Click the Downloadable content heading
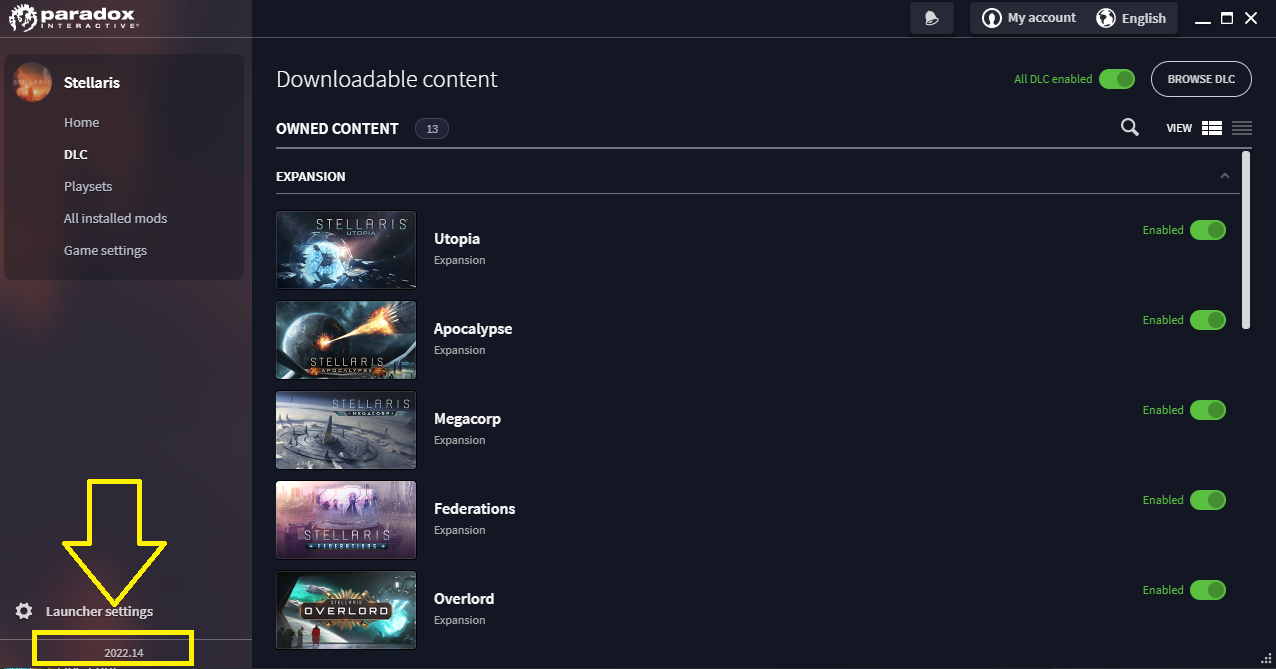Screen dimensions: 1276x669 (387, 79)
